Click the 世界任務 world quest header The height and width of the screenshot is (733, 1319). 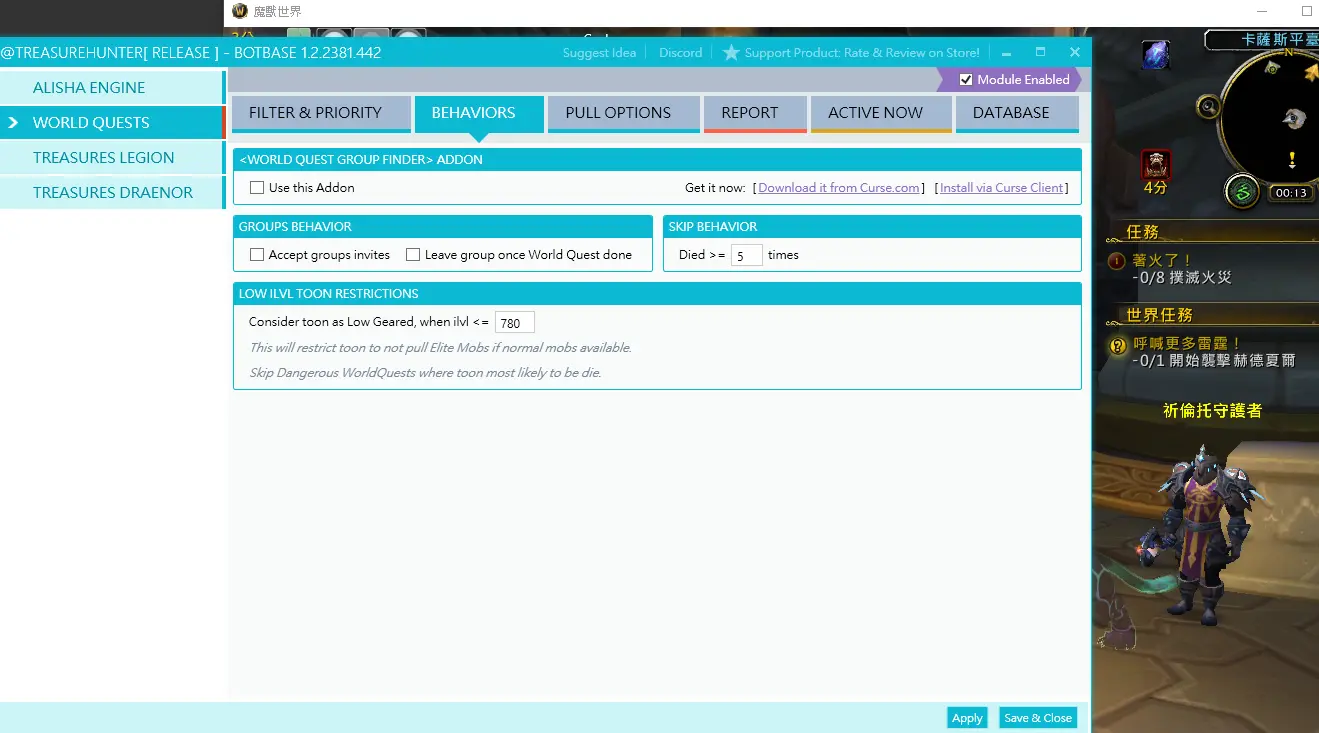[x=1159, y=315]
